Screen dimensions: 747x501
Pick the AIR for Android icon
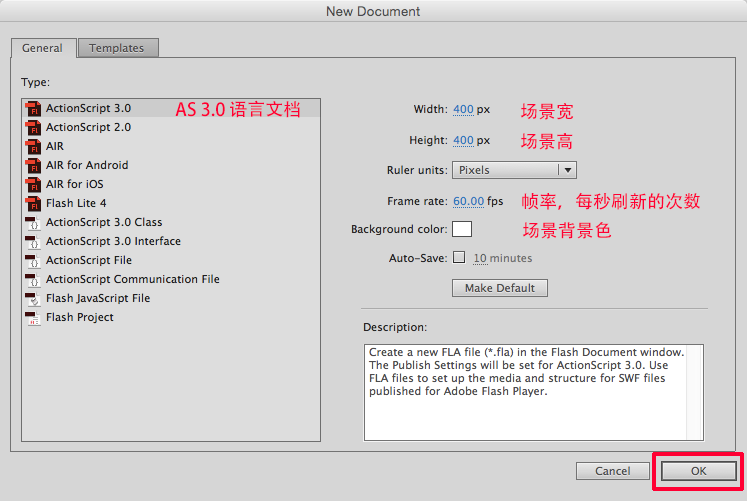[x=33, y=165]
